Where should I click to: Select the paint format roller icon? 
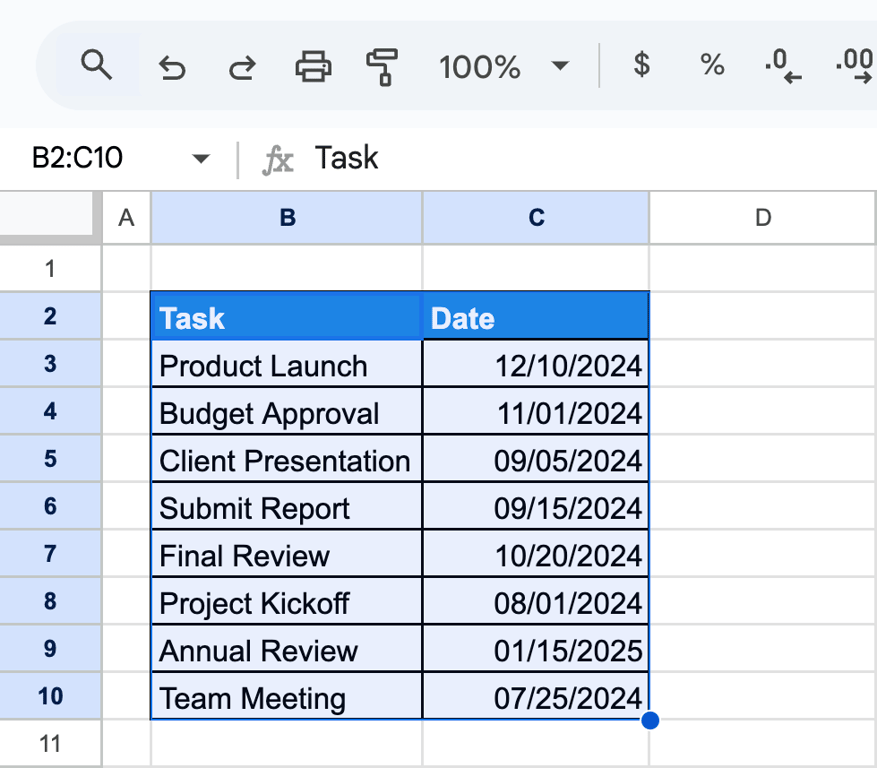click(x=382, y=67)
